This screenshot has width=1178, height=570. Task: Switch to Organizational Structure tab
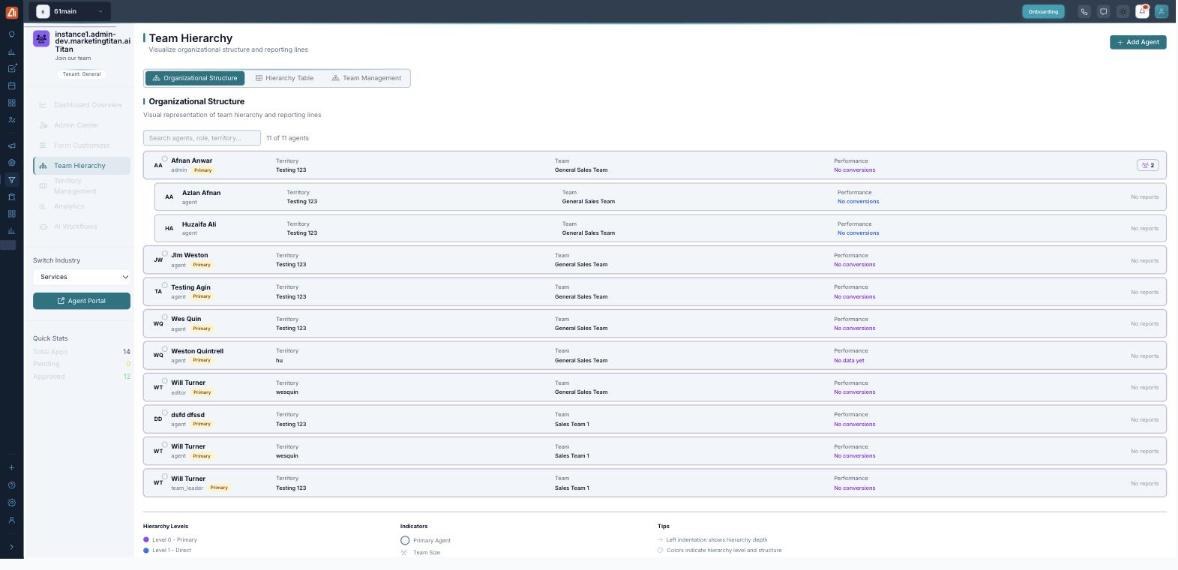(x=195, y=78)
